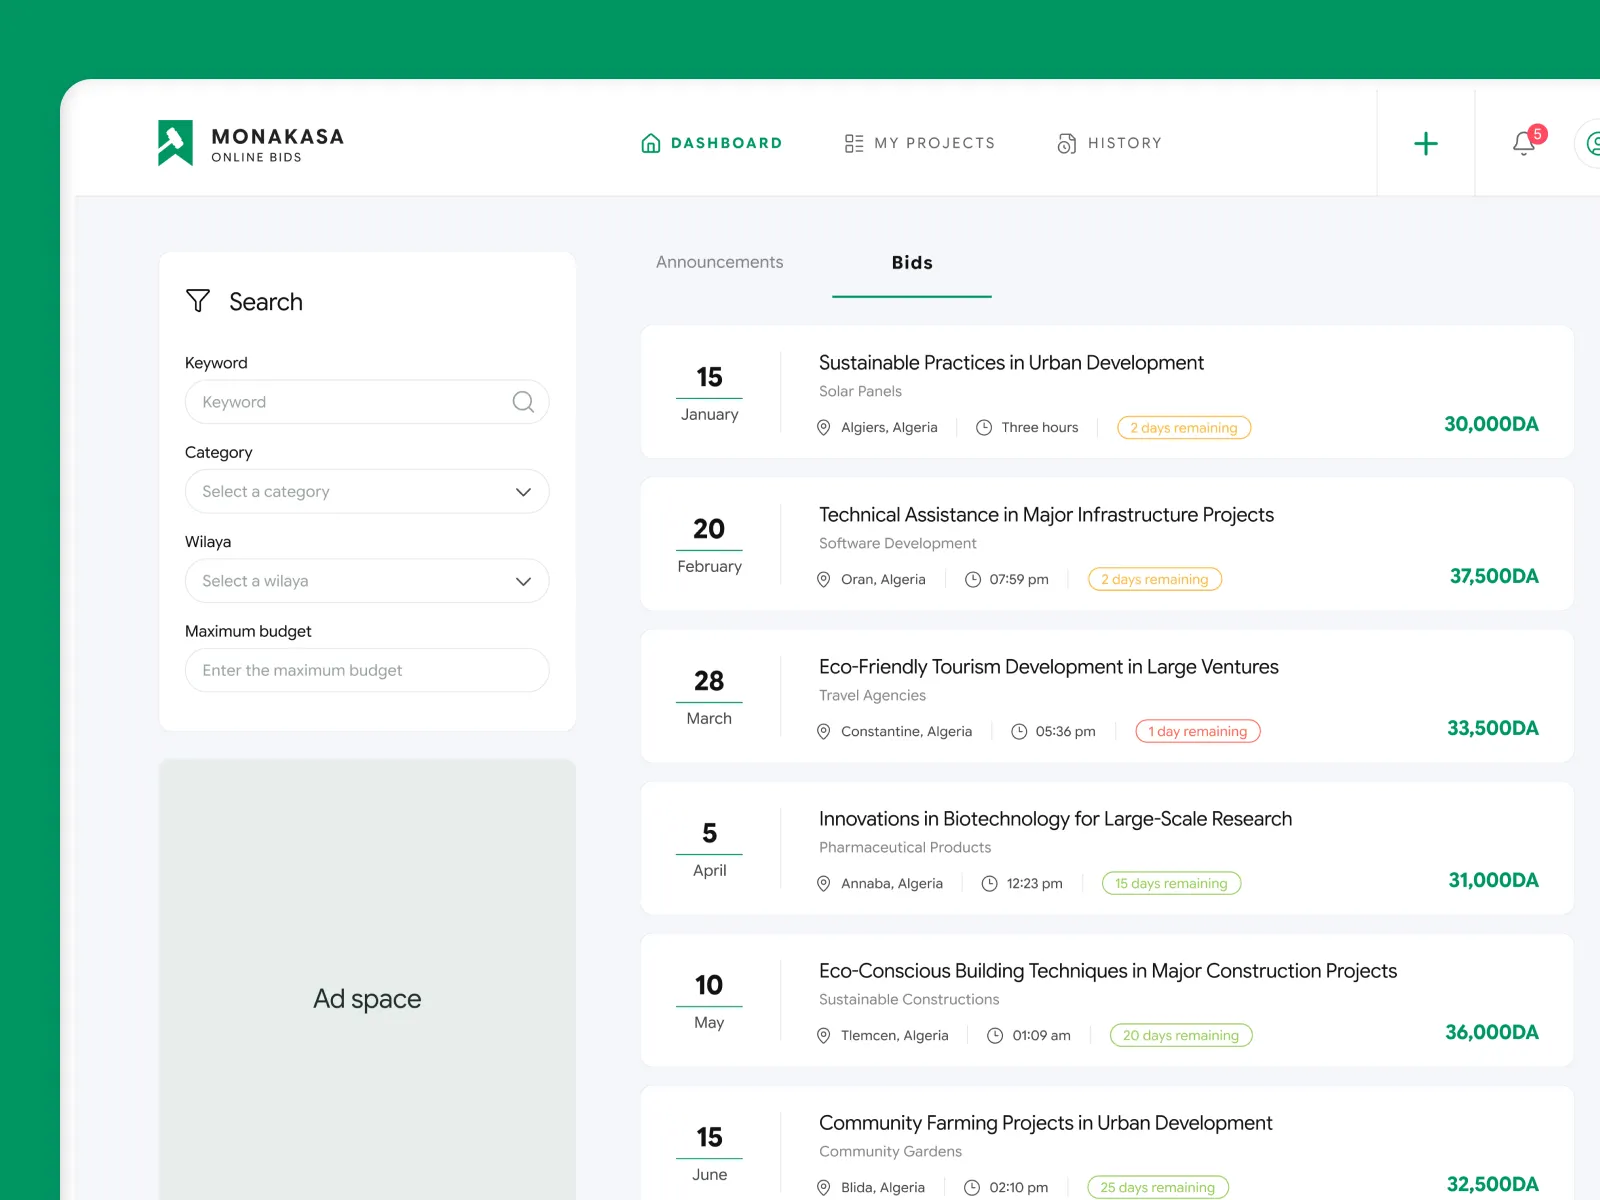The height and width of the screenshot is (1200, 1600).
Task: Click the Monakasa logo icon
Action: (x=175, y=143)
